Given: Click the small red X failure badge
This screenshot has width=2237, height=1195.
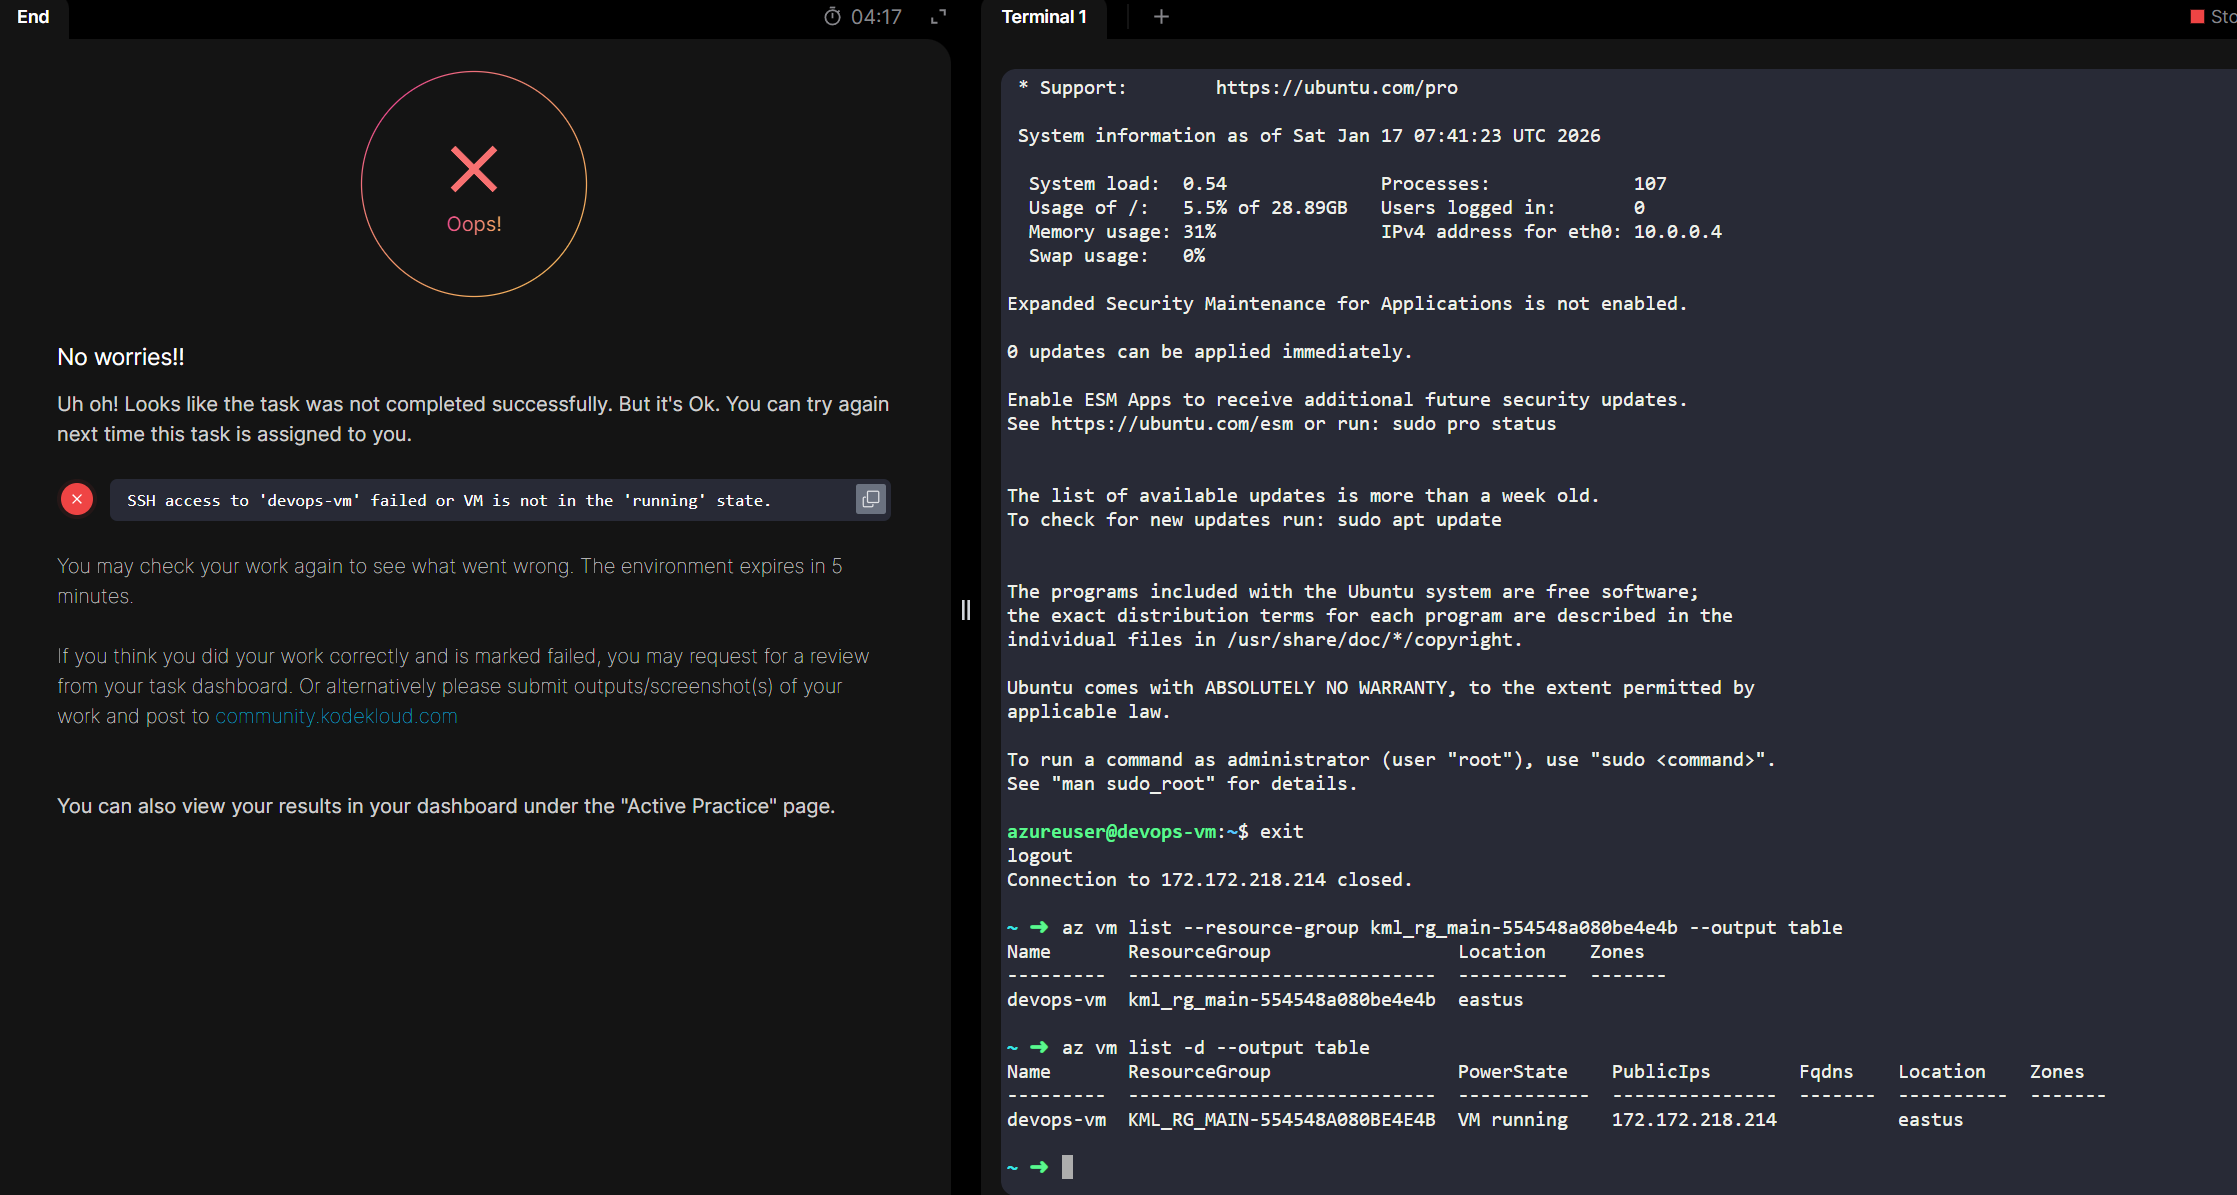Looking at the screenshot, I should (x=77, y=499).
